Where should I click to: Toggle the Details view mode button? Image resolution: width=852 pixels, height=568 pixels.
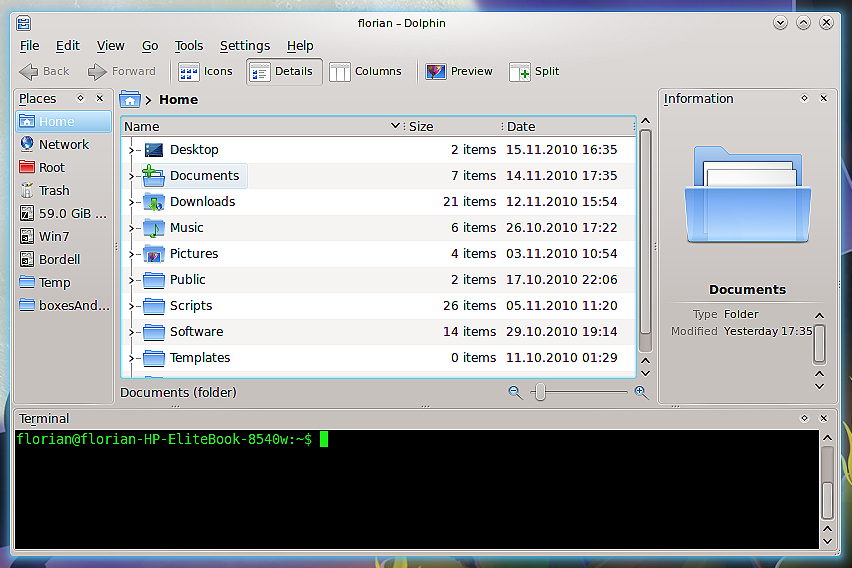coord(284,71)
